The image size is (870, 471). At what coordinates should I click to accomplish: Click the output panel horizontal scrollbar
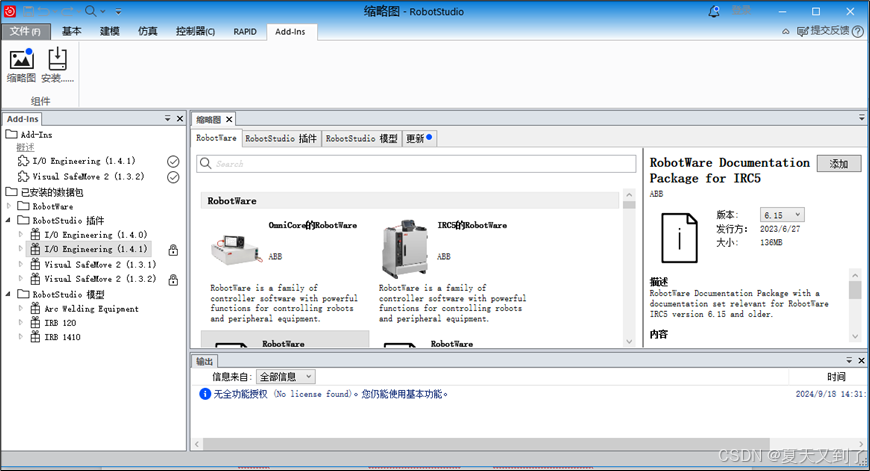(x=487, y=444)
